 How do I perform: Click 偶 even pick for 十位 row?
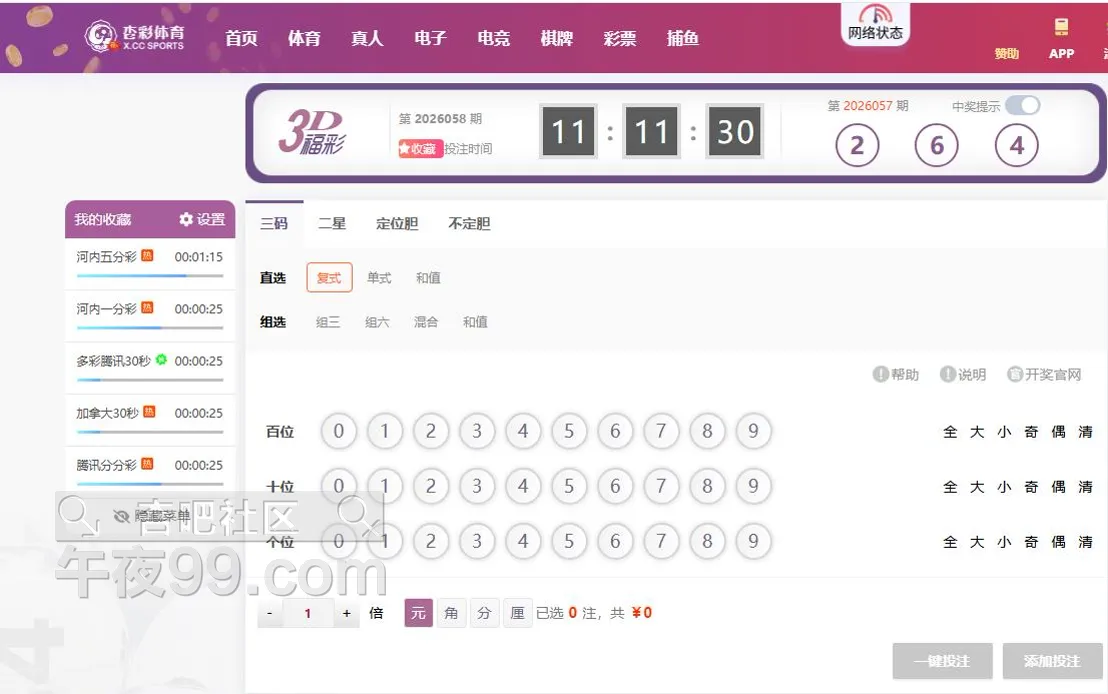tap(1059, 487)
